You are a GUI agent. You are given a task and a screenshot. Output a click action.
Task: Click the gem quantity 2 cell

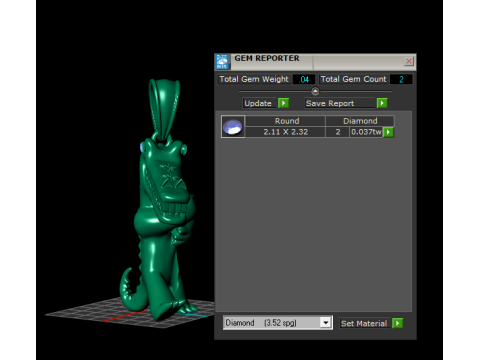[338, 132]
